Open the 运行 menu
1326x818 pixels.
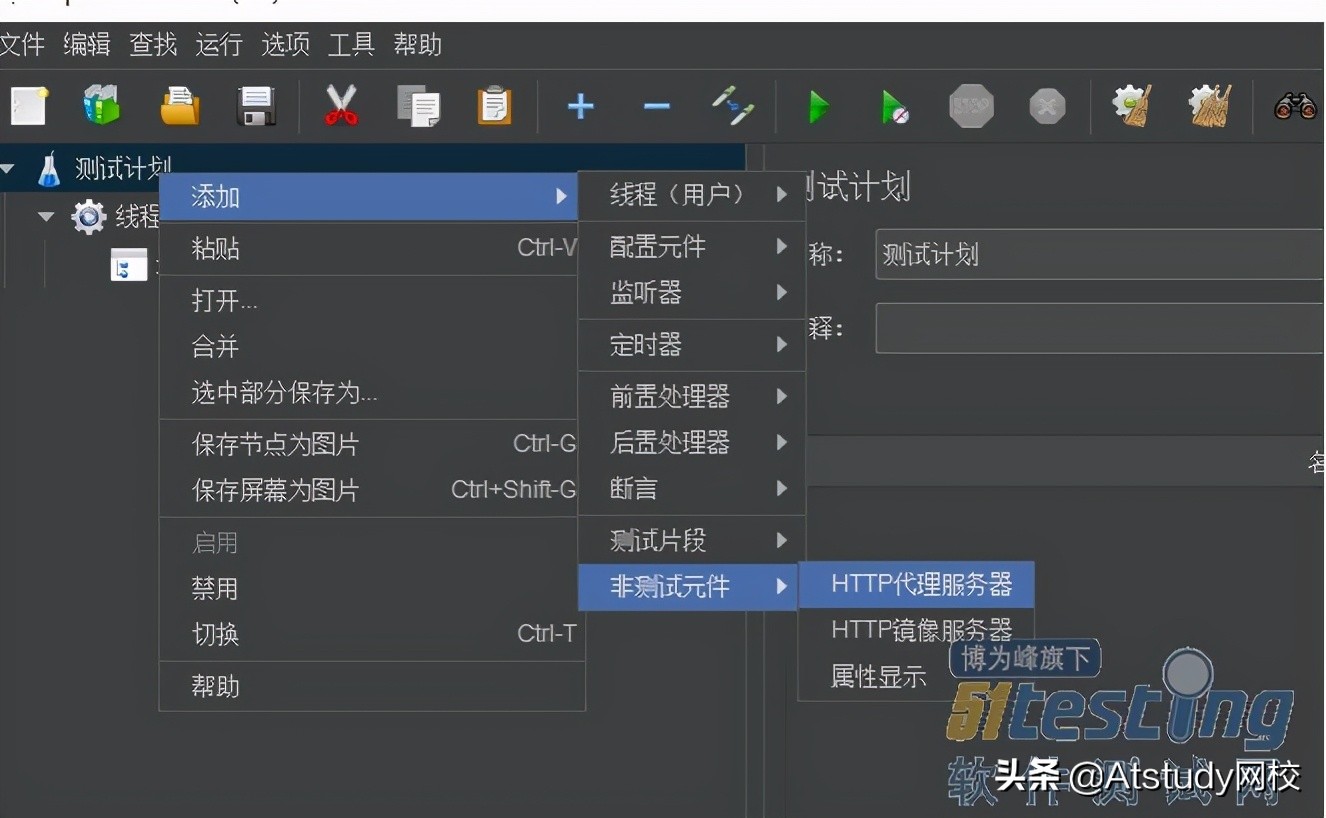[x=218, y=45]
